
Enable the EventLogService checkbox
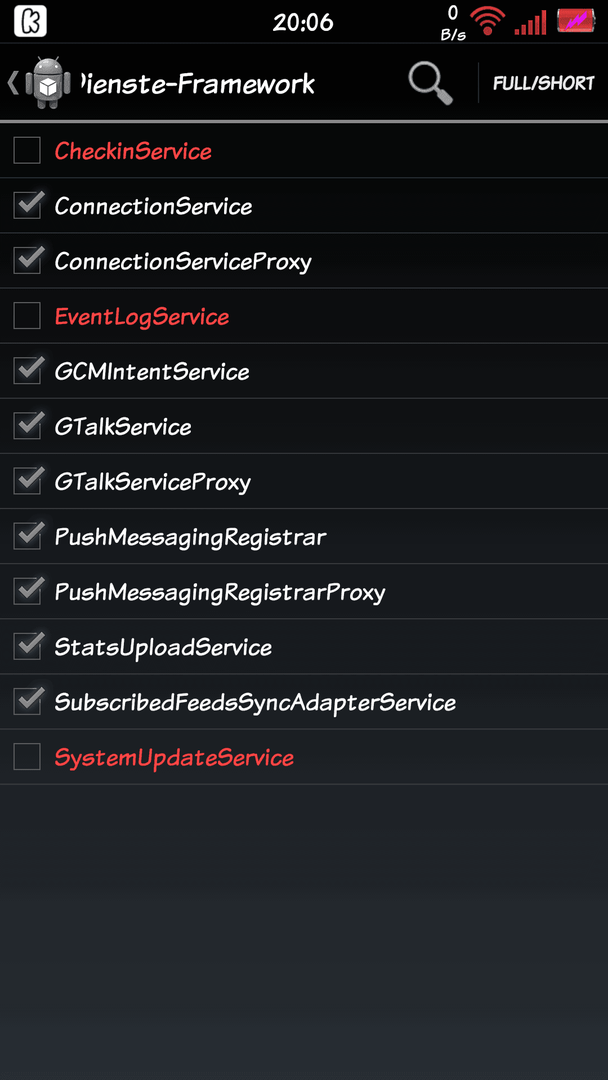(x=28, y=315)
